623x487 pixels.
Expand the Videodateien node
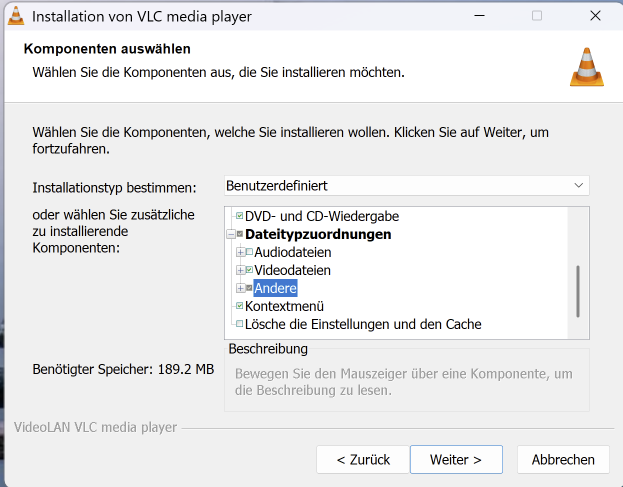coord(240,271)
